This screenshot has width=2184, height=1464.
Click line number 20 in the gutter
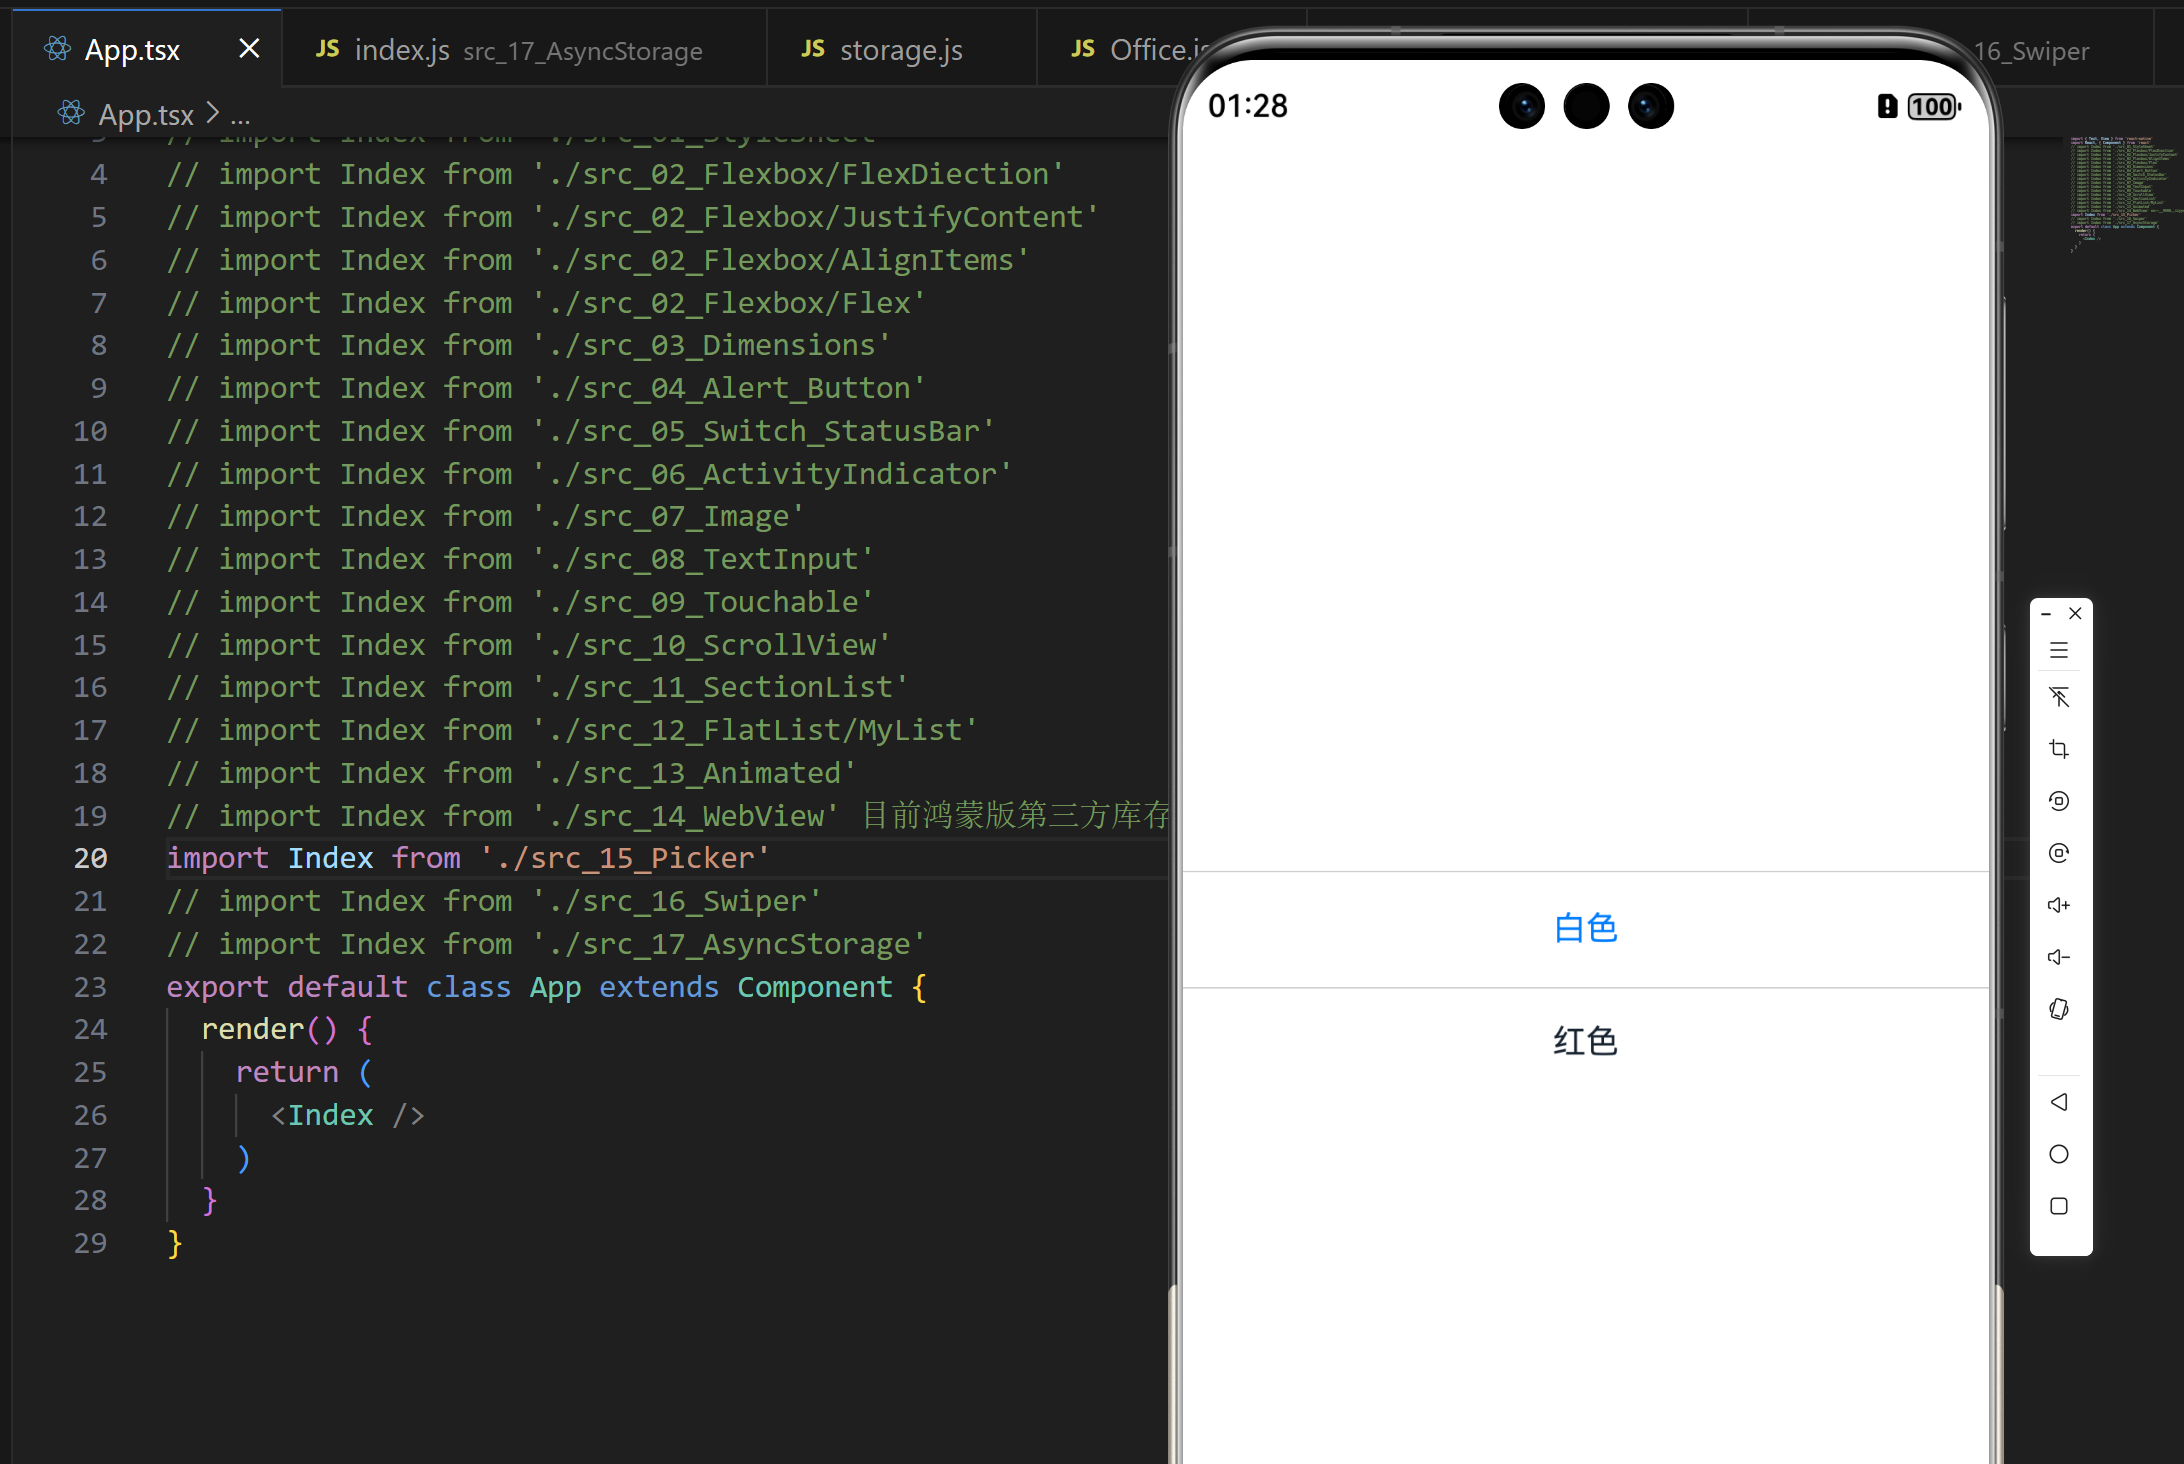(90, 859)
